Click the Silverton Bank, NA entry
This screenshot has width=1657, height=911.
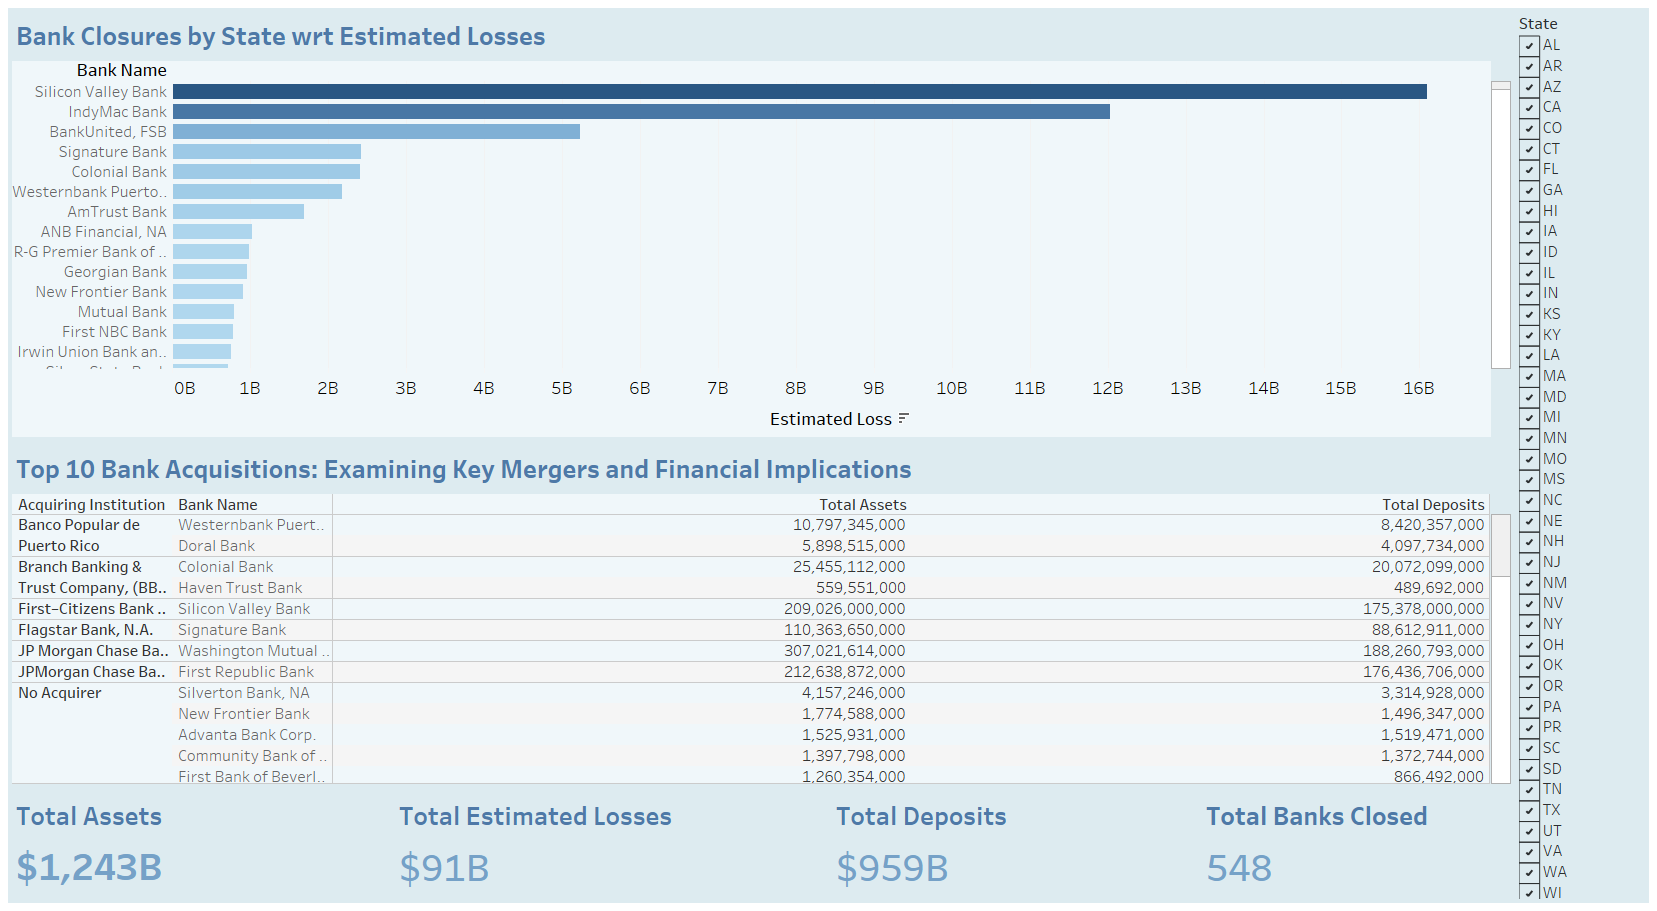(244, 693)
